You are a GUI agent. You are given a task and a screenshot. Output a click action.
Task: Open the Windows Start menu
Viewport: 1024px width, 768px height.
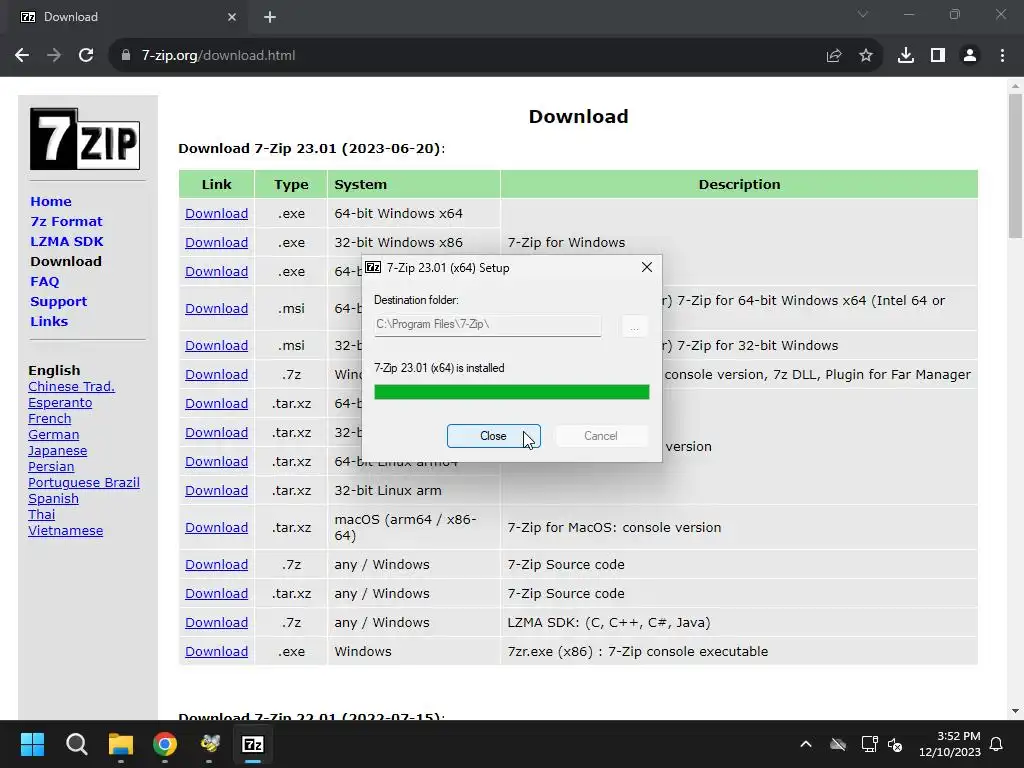coord(32,744)
